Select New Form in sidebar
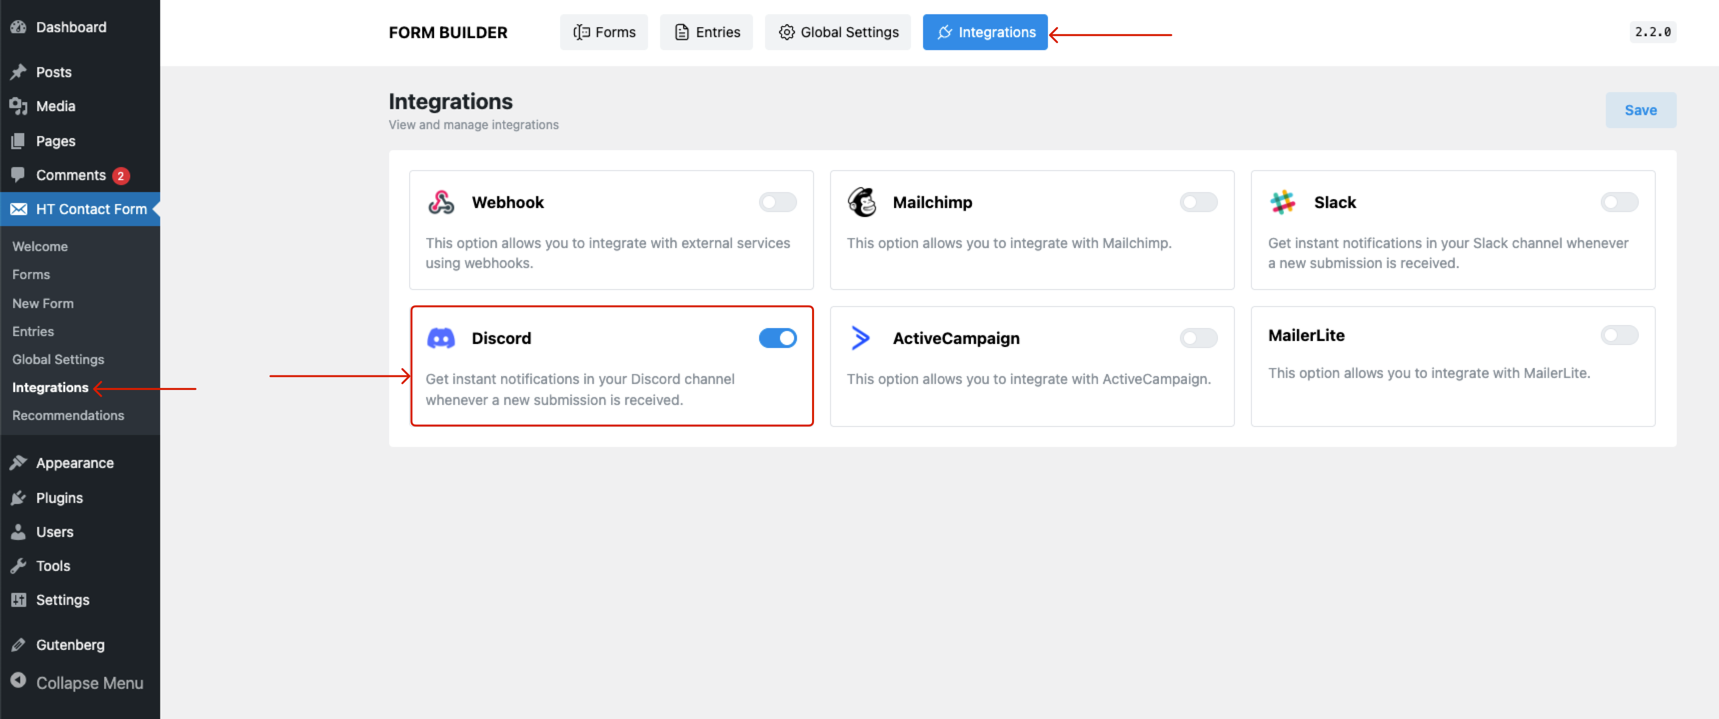 [x=43, y=303]
